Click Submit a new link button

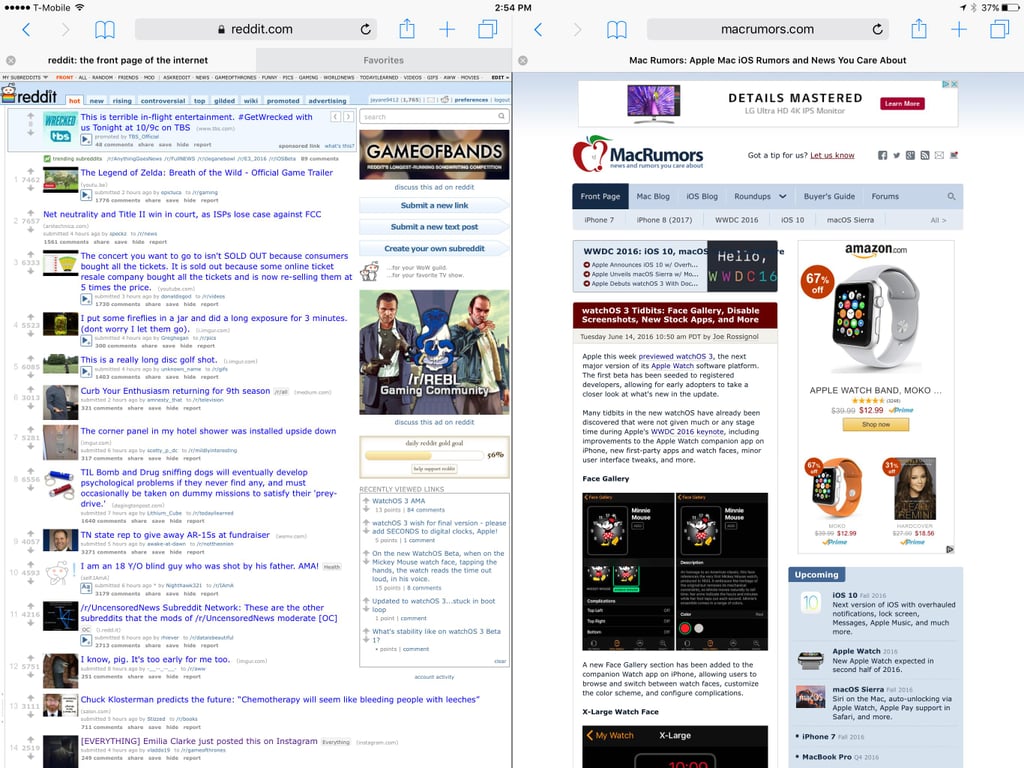[x=434, y=205]
